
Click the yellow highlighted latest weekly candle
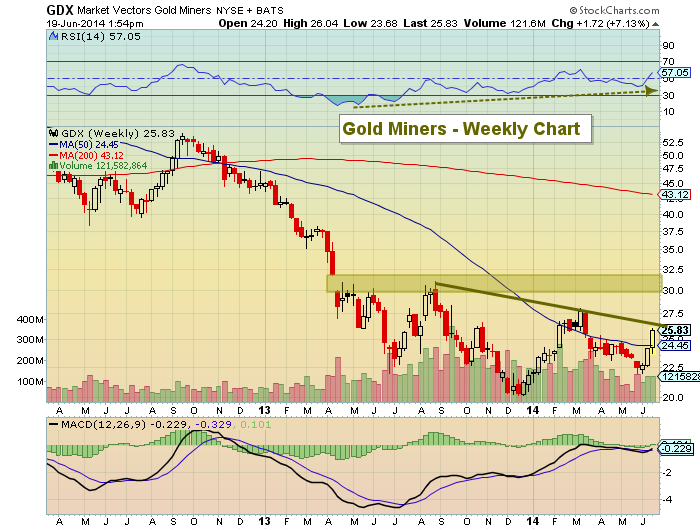653,339
